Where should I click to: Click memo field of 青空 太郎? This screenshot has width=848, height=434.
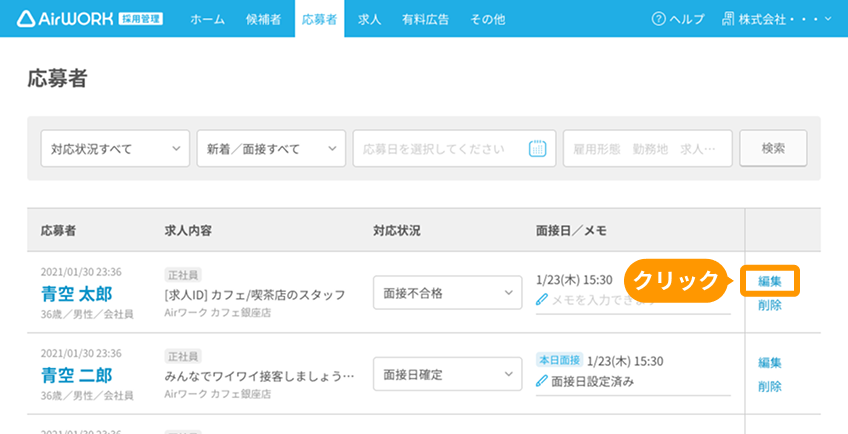coord(633,300)
